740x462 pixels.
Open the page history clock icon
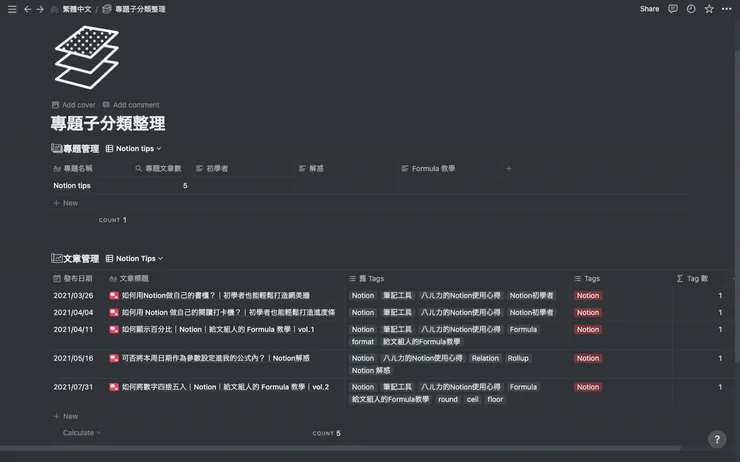point(691,9)
